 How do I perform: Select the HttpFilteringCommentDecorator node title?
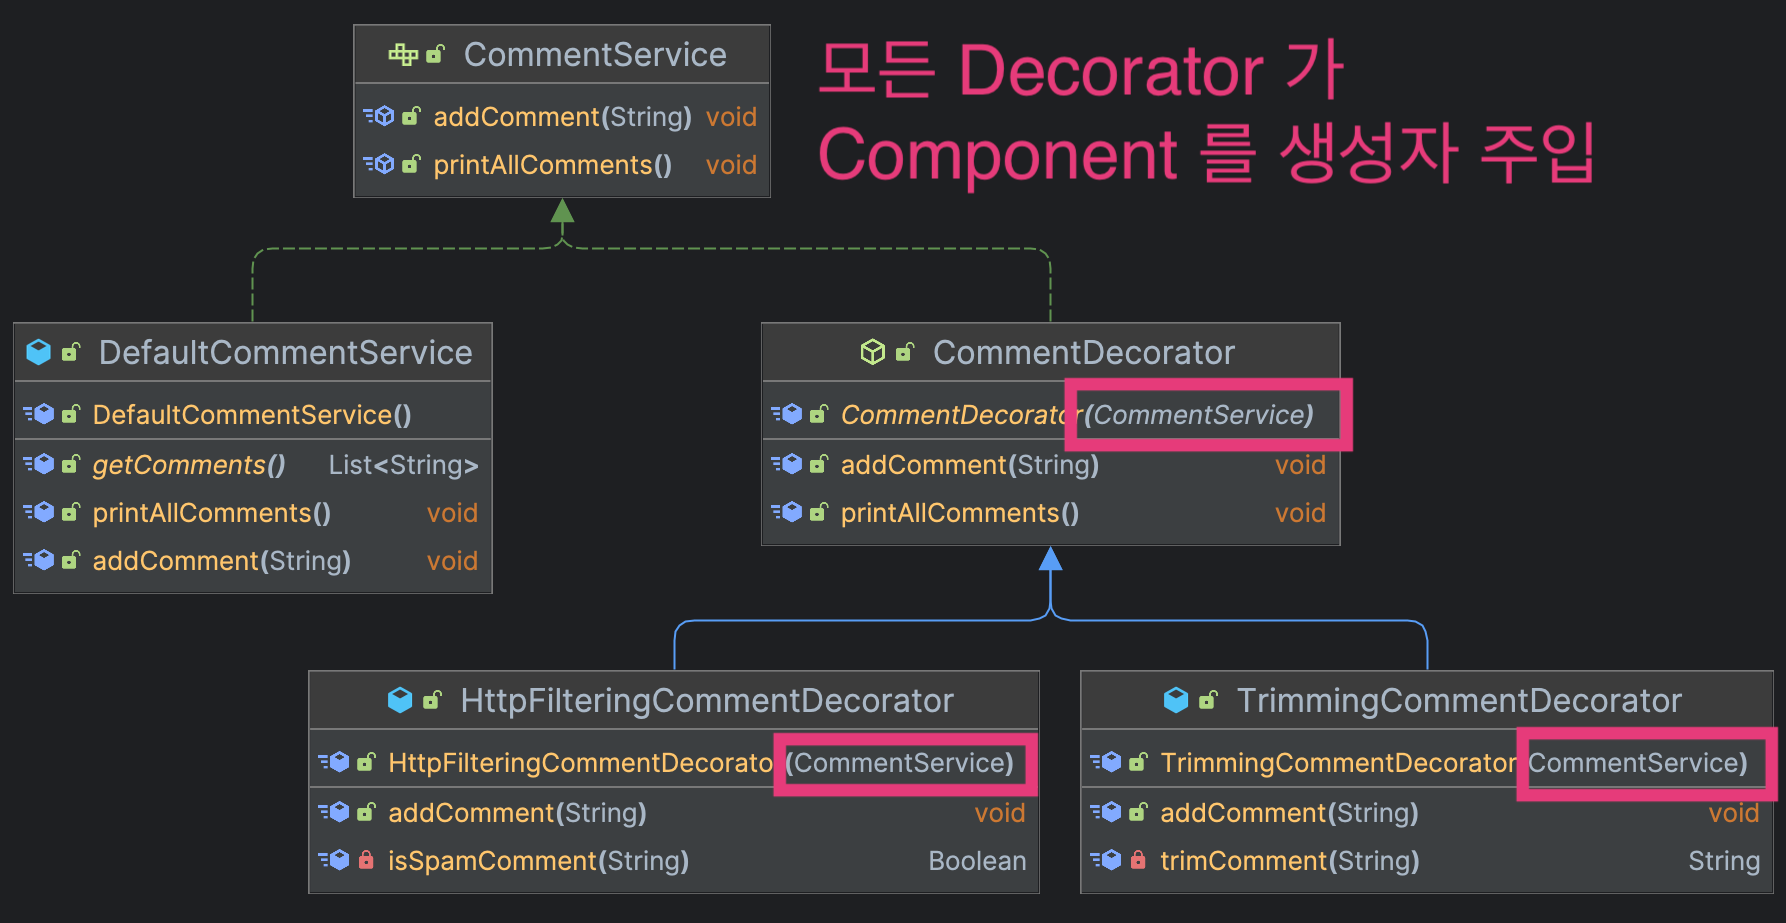(x=707, y=701)
